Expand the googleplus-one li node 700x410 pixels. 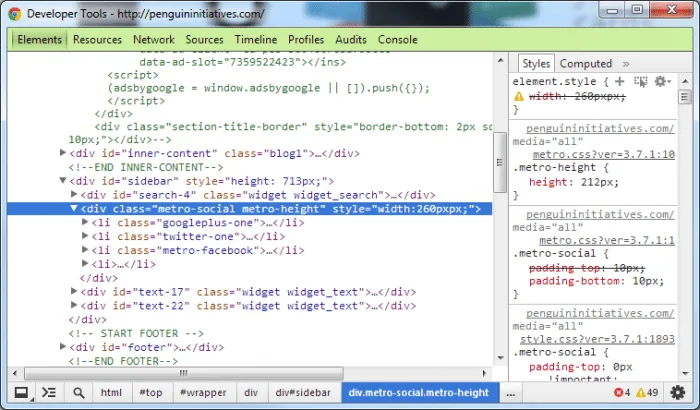point(85,222)
